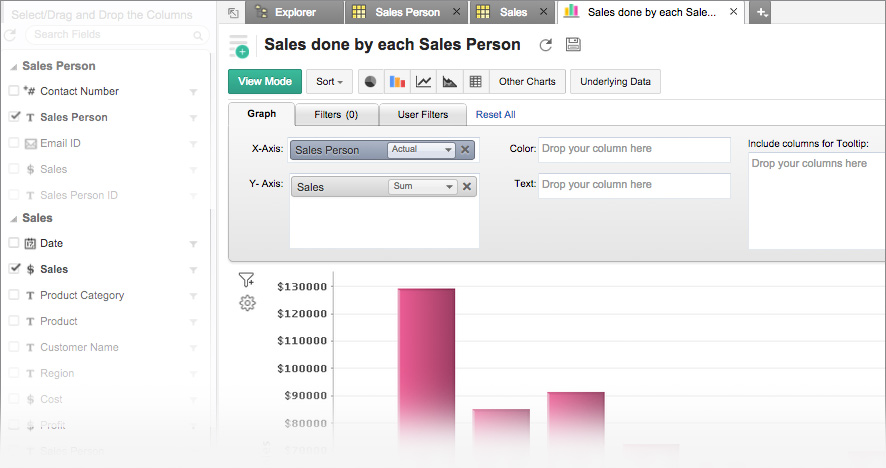Screen dimensions: 886x468
Task: Open the User Filters tab
Action: click(422, 115)
